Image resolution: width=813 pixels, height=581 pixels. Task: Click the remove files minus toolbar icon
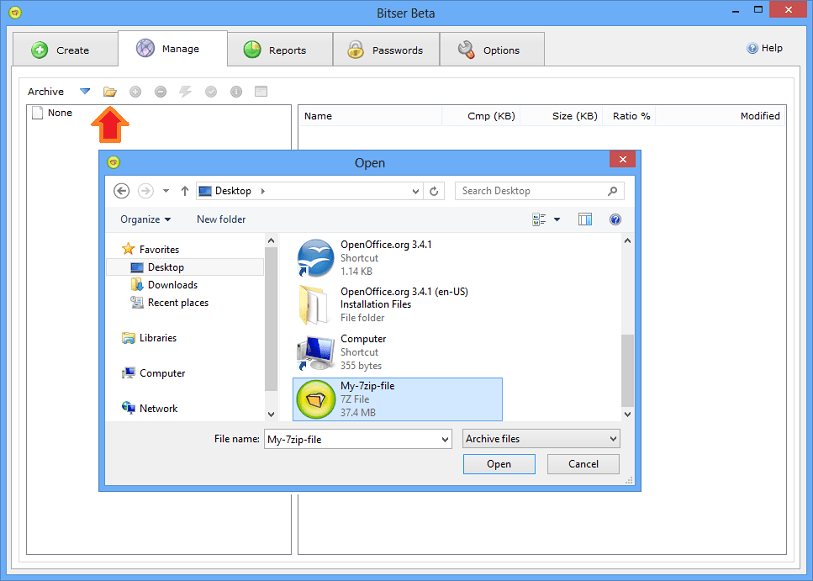click(x=161, y=92)
